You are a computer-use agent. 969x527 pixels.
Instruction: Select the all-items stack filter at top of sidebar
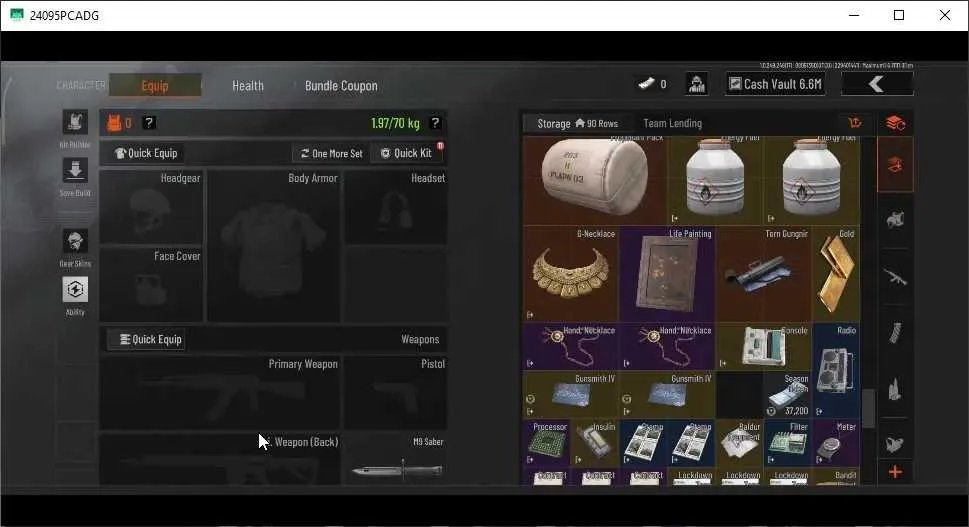[x=895, y=123]
